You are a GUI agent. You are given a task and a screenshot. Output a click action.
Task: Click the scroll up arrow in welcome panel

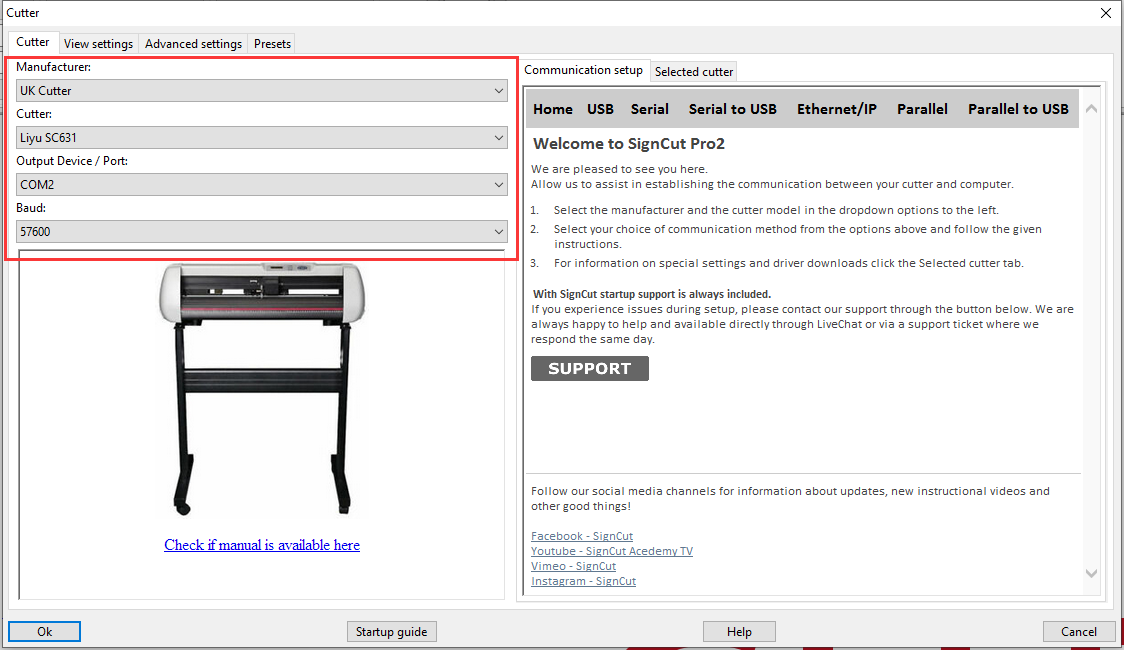tap(1092, 109)
